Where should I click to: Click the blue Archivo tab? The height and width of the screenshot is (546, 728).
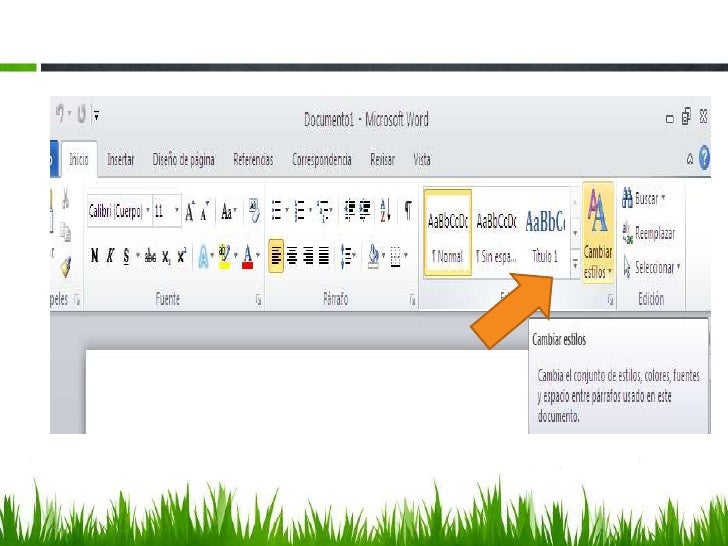click(x=54, y=159)
